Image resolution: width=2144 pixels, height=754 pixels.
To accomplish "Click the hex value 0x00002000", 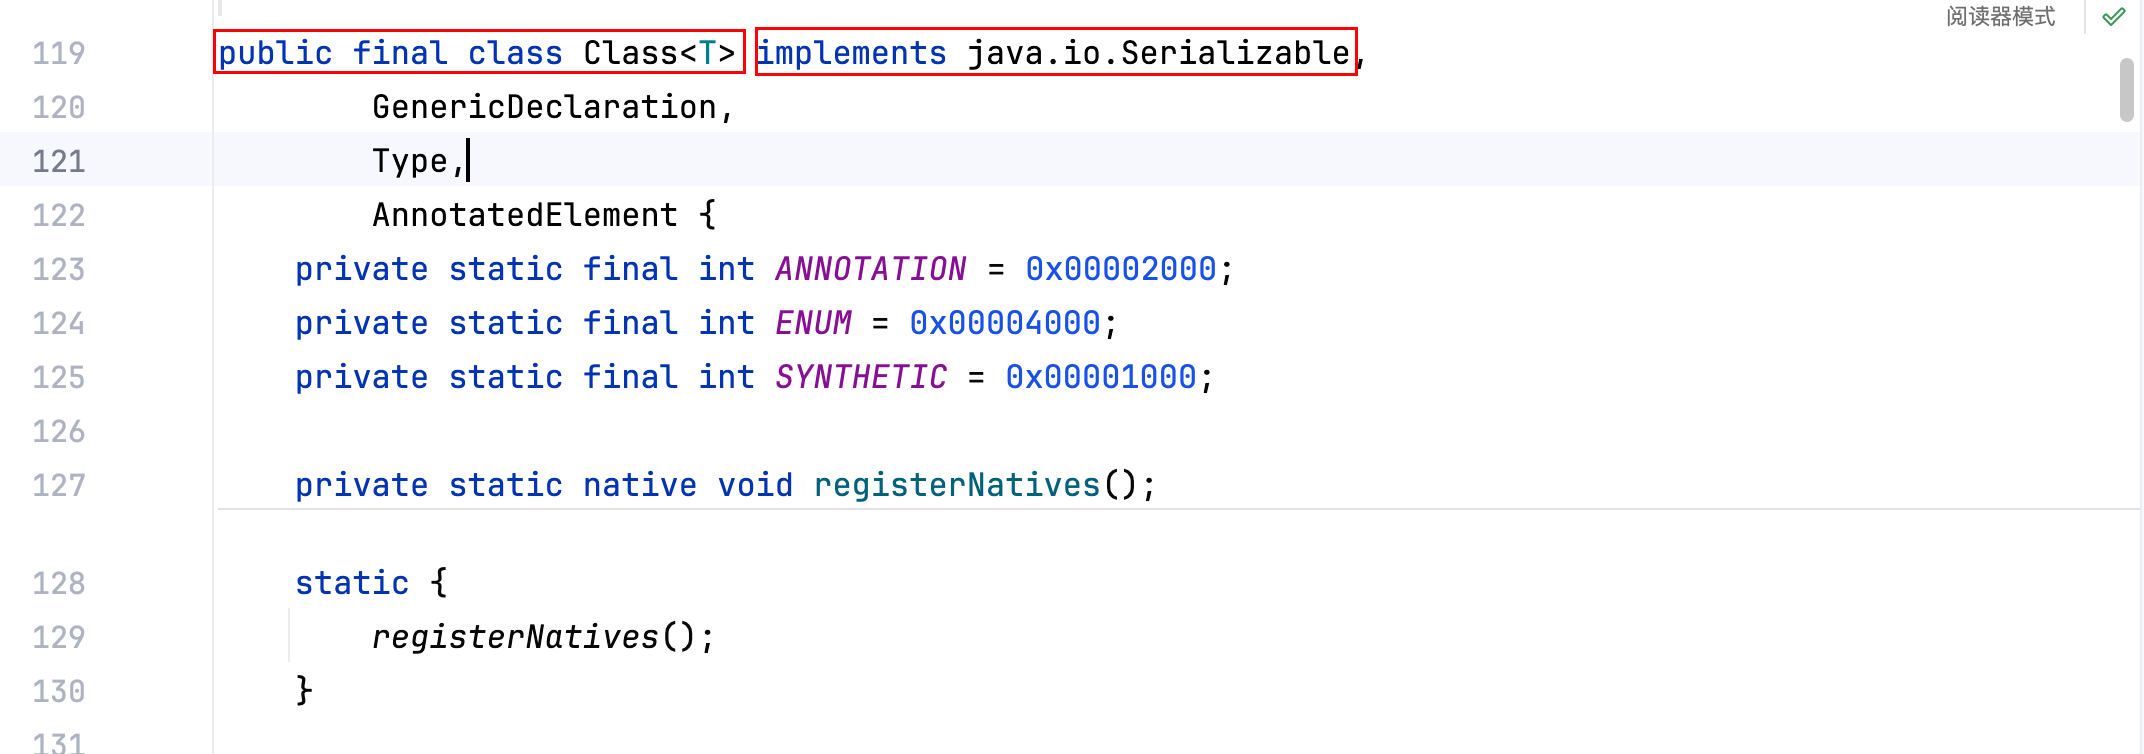I will tap(1120, 269).
